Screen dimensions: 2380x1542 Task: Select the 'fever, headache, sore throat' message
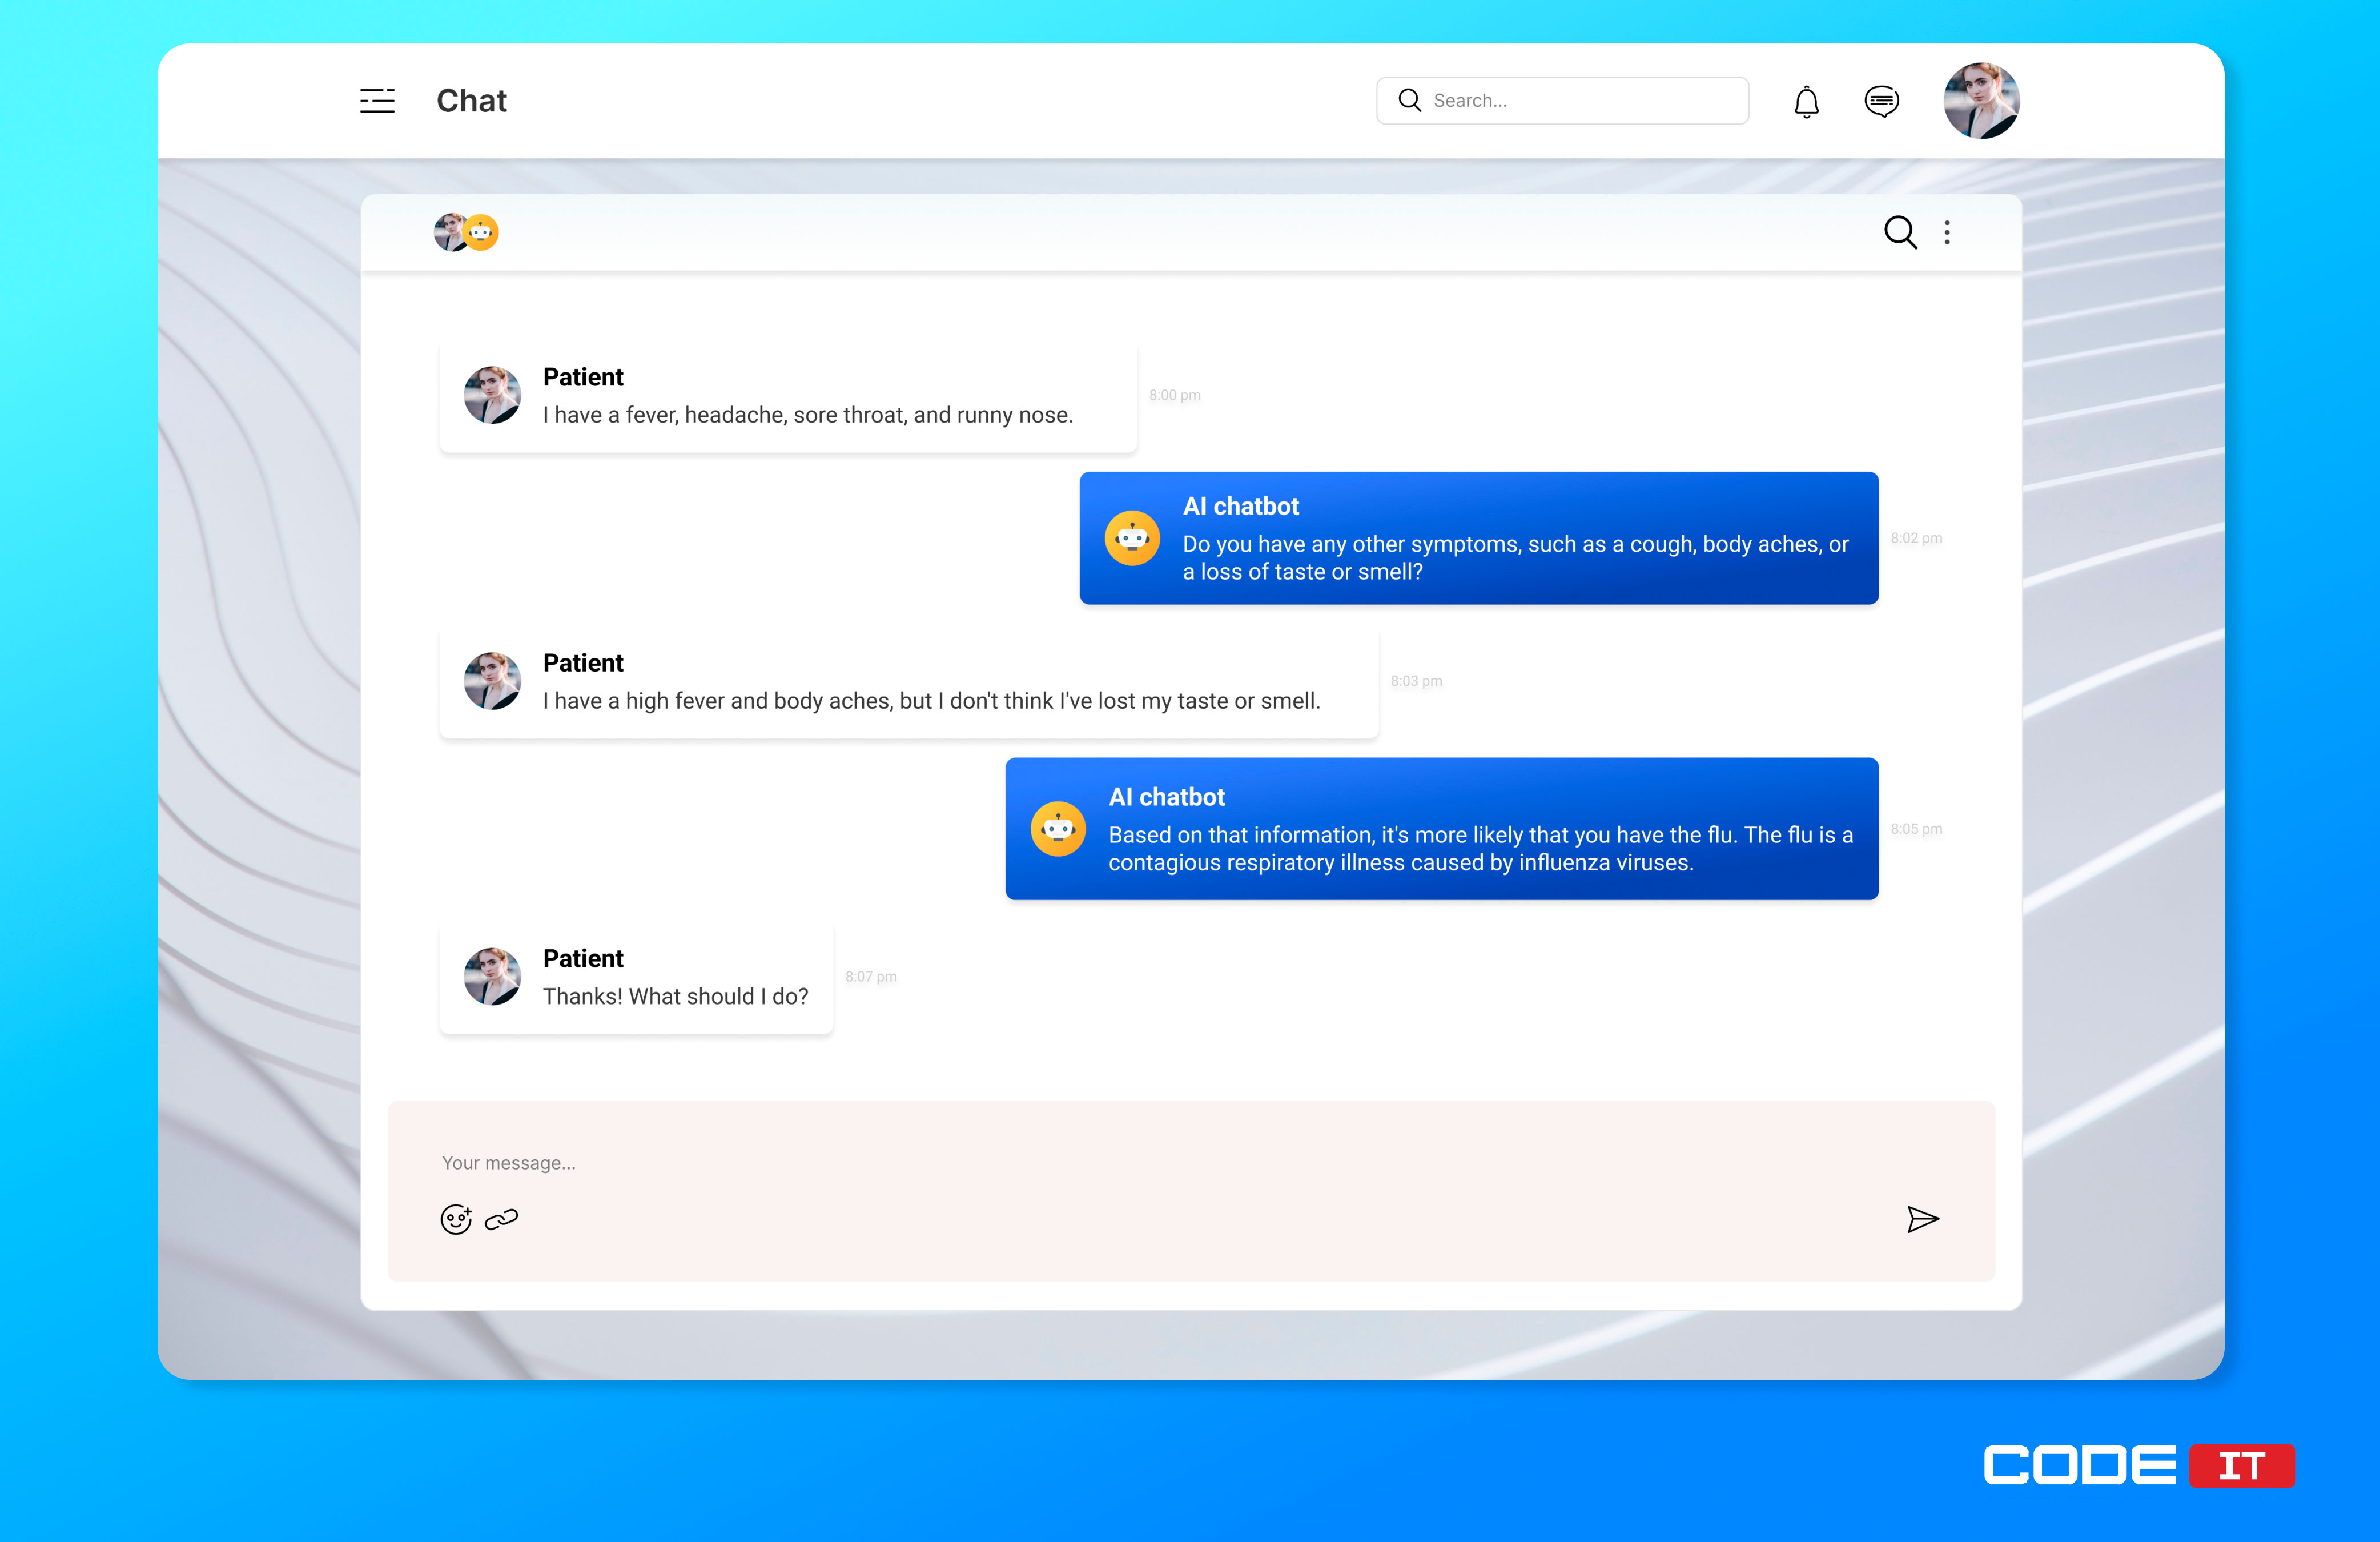[788, 397]
